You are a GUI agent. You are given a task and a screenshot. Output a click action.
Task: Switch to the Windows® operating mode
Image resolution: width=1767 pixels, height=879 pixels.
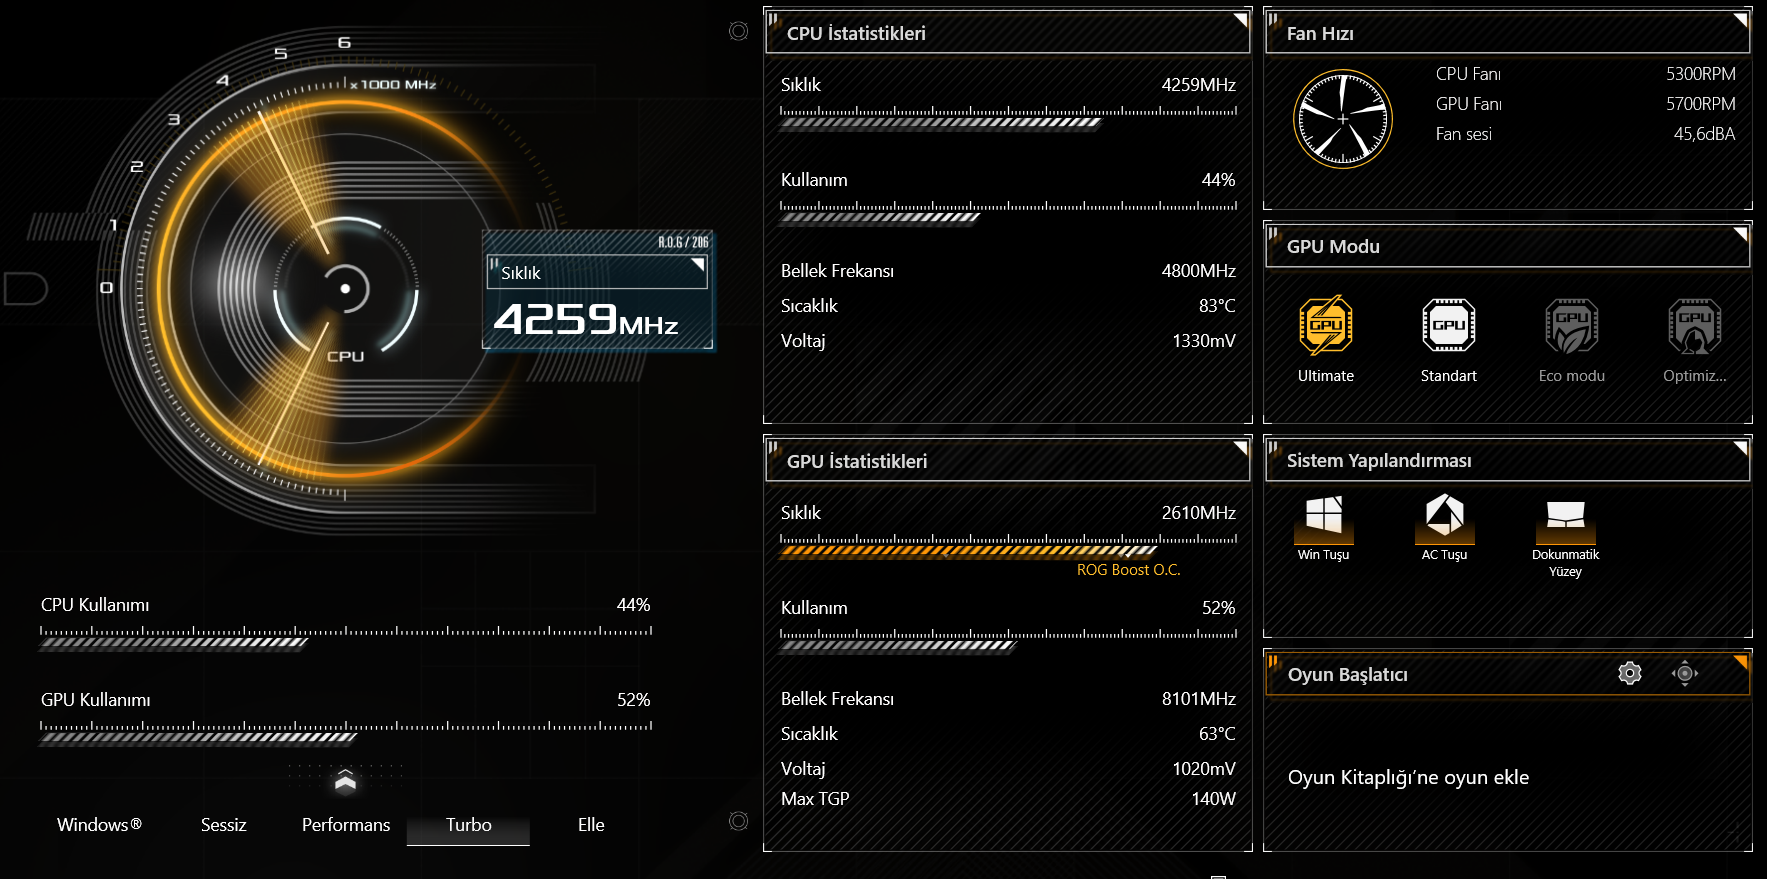99,825
